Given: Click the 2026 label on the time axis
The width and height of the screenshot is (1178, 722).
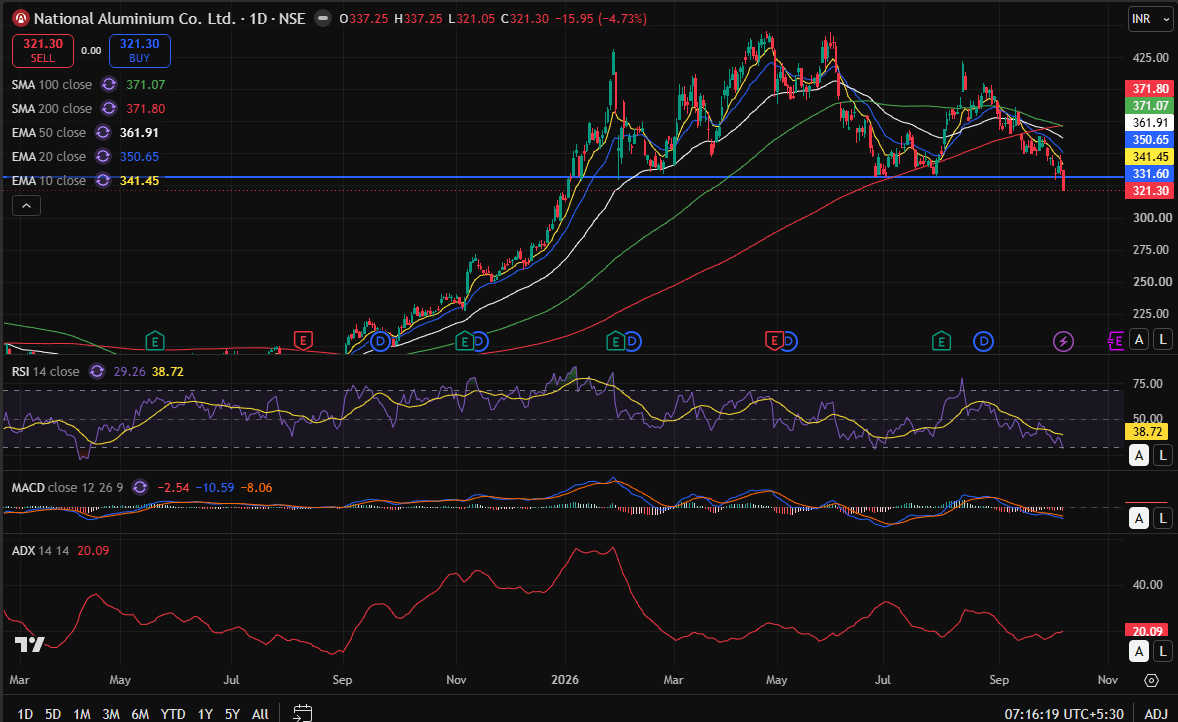Looking at the screenshot, I should point(565,680).
